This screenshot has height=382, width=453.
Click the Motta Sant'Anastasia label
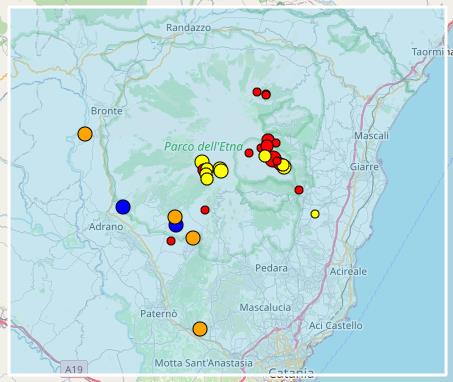(204, 363)
